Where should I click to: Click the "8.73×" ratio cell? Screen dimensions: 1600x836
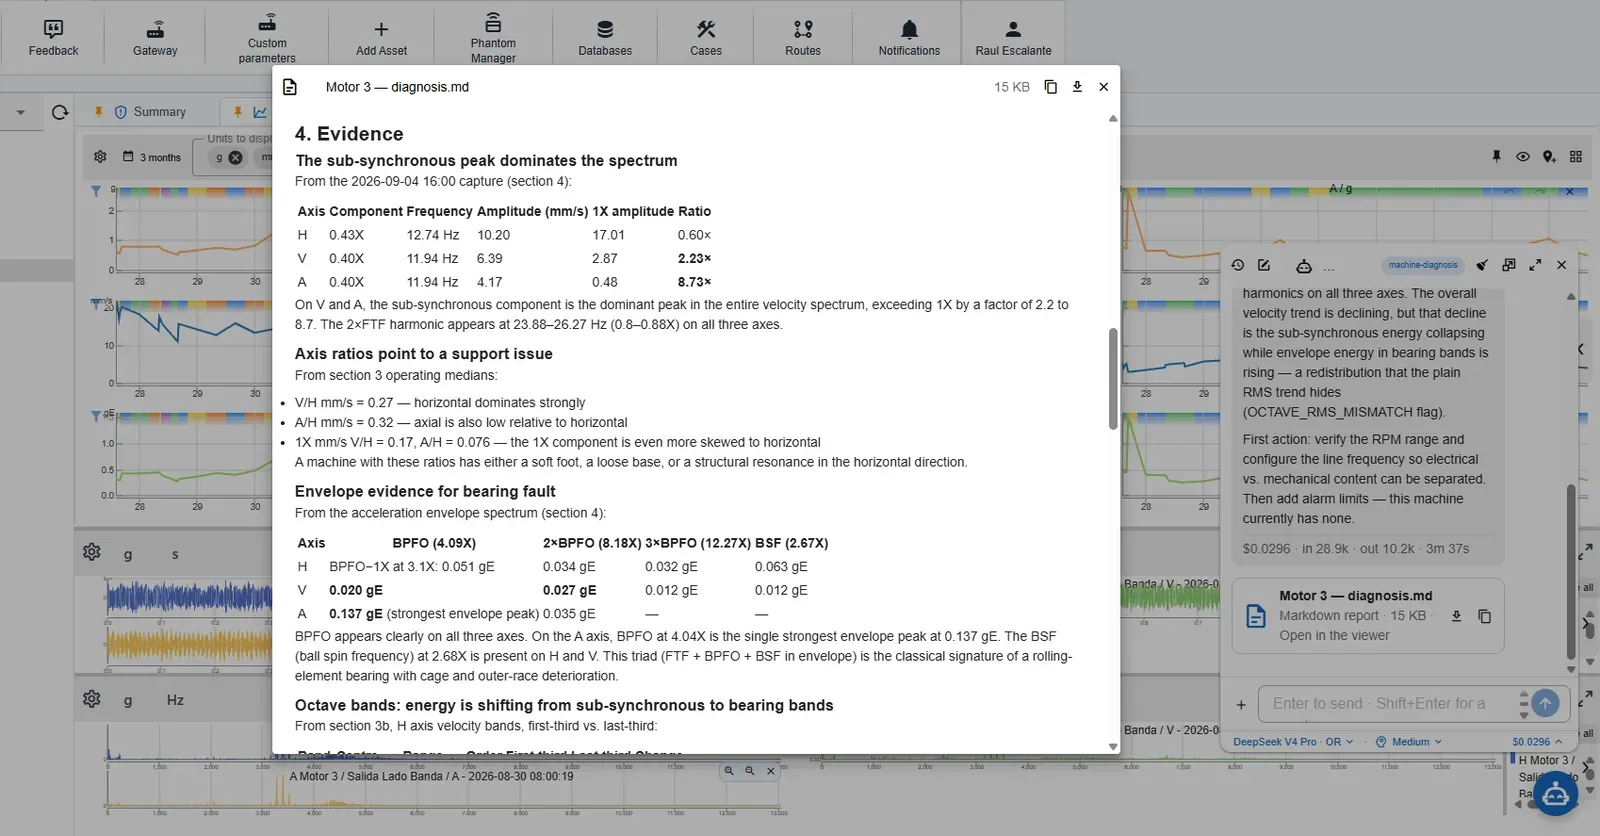(x=694, y=282)
